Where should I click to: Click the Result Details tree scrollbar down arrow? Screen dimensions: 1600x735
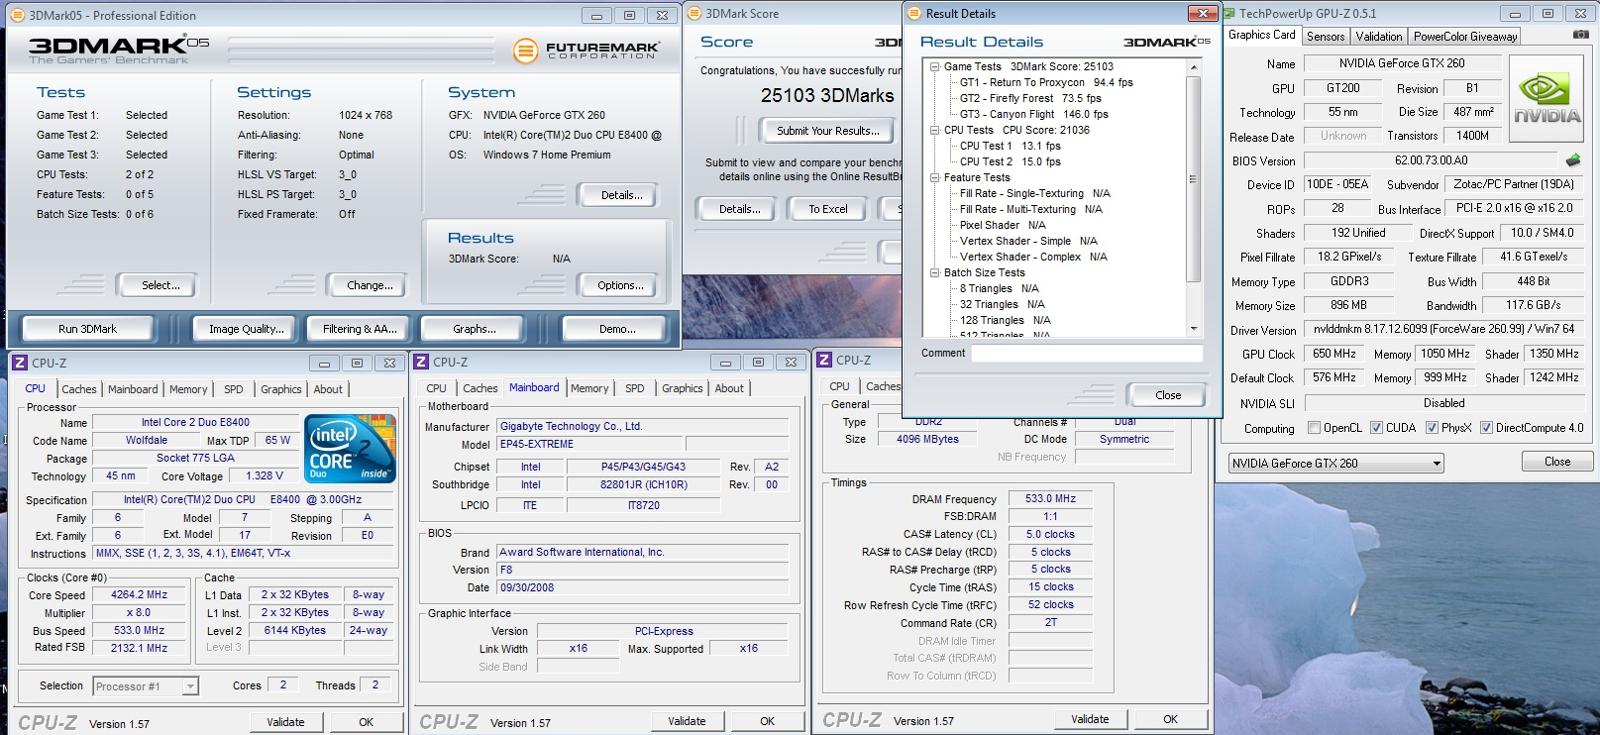pyautogui.click(x=1193, y=329)
